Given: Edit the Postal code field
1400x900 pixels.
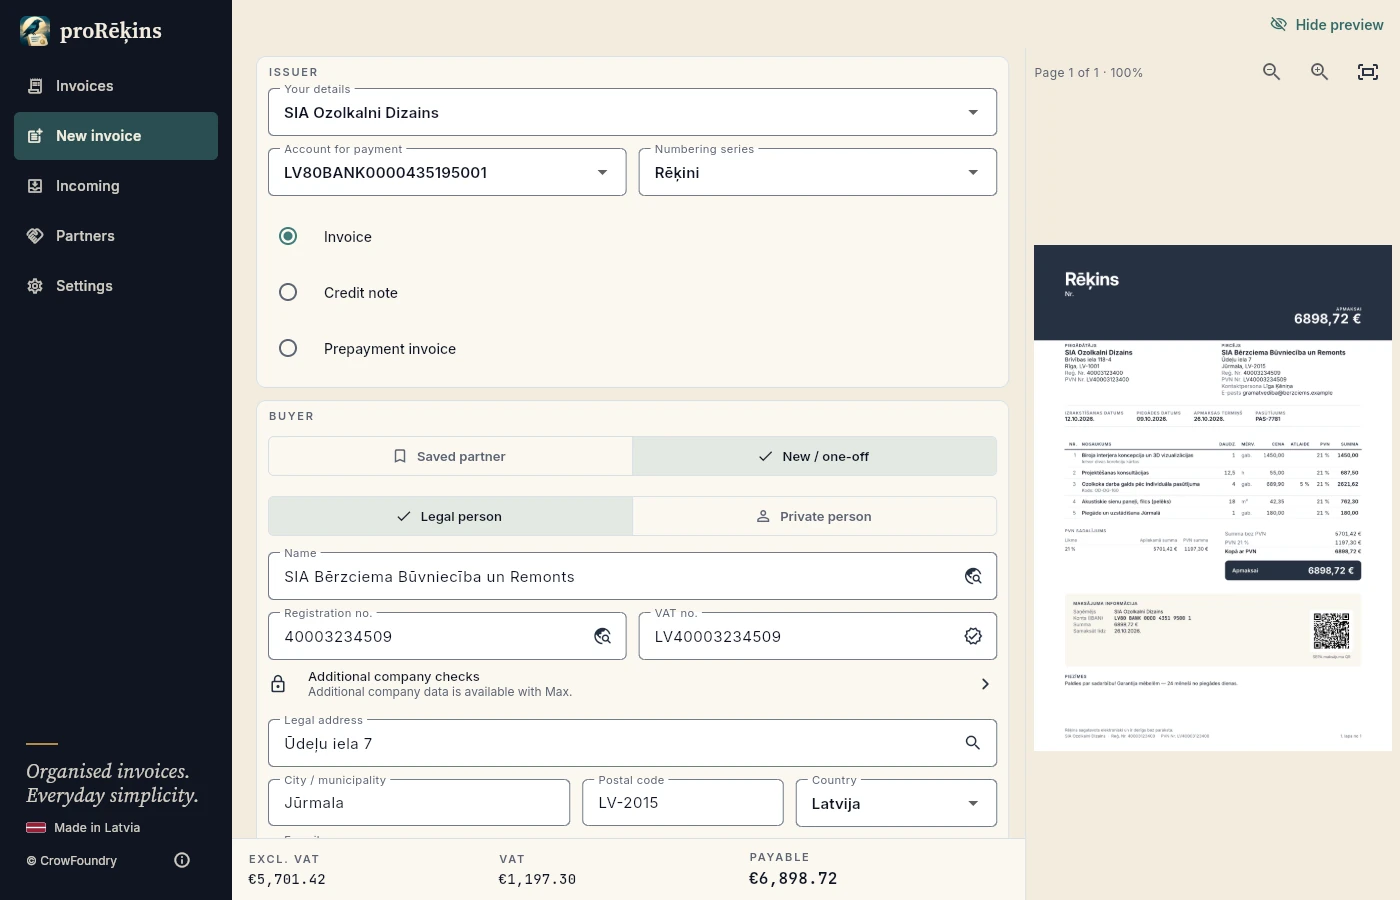Looking at the screenshot, I should [683, 803].
